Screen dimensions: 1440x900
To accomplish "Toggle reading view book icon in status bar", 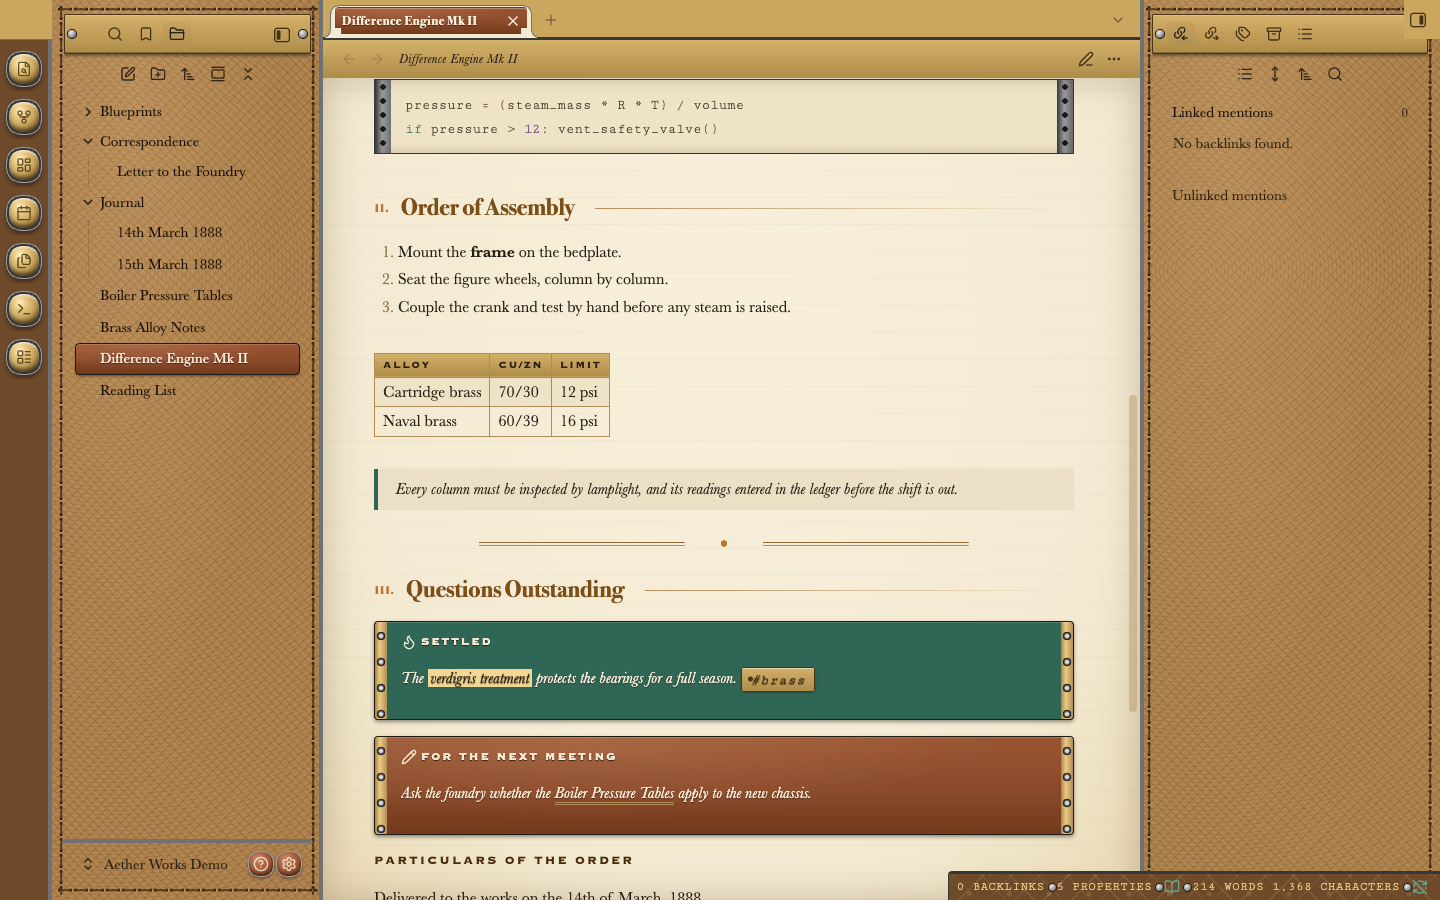I will 1172,887.
